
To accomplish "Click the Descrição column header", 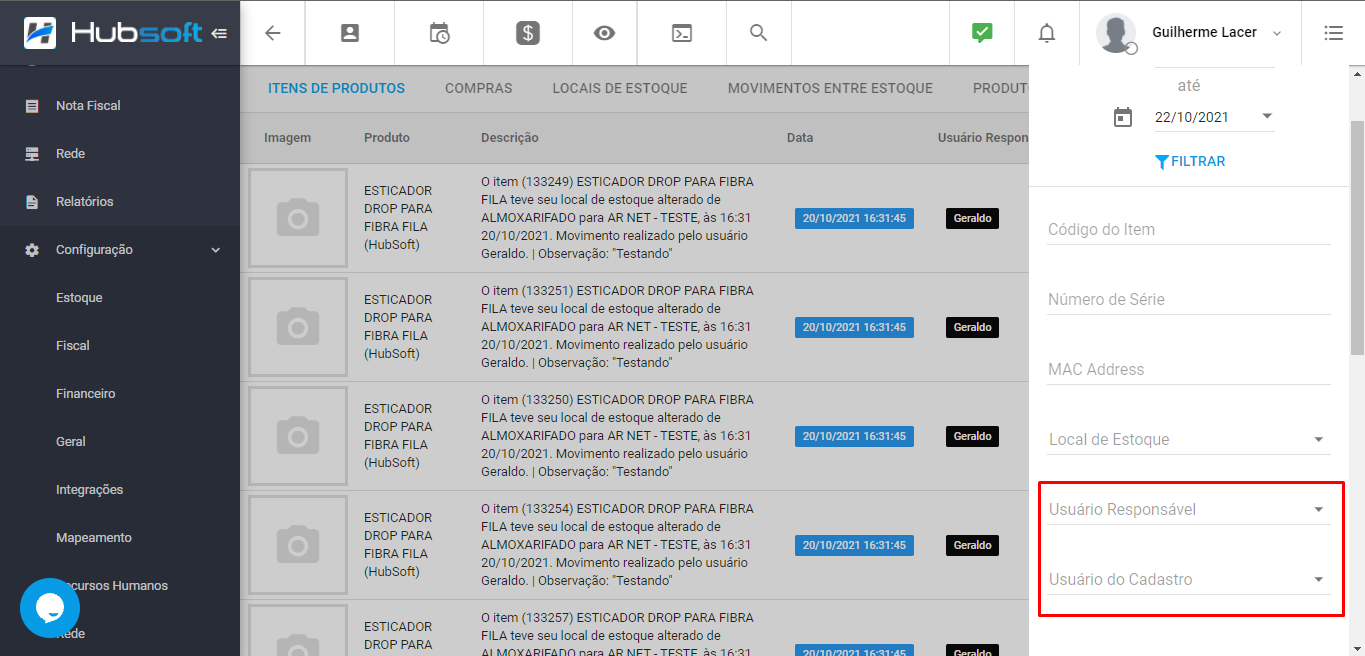I will (510, 138).
